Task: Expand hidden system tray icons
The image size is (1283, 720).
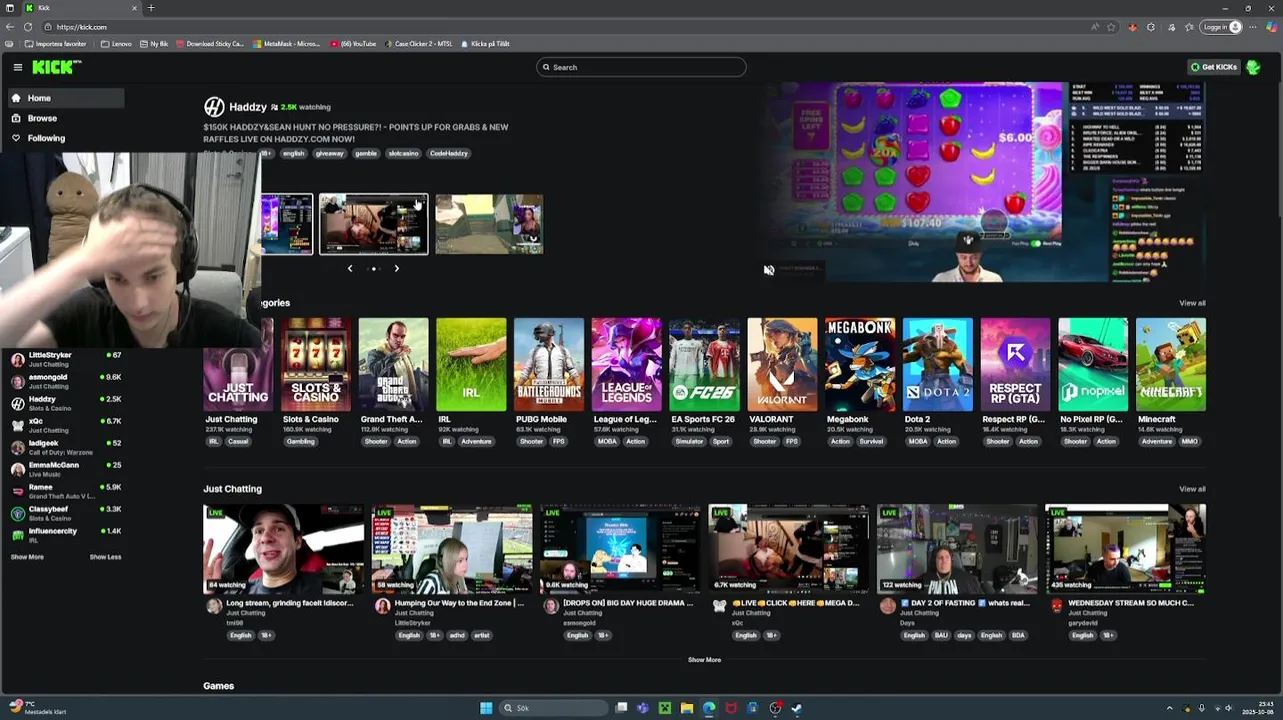Action: [1170, 708]
